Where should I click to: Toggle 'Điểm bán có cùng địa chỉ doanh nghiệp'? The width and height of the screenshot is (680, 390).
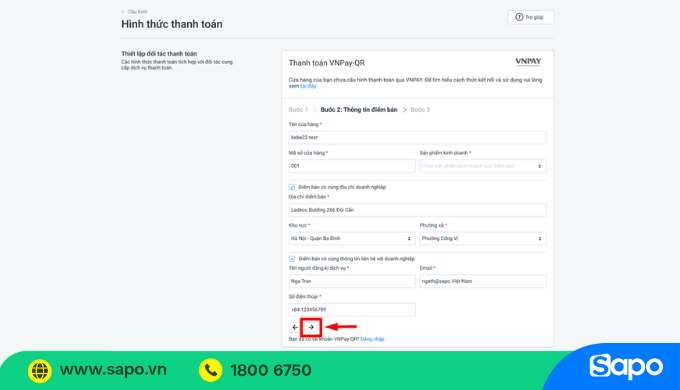[292, 187]
